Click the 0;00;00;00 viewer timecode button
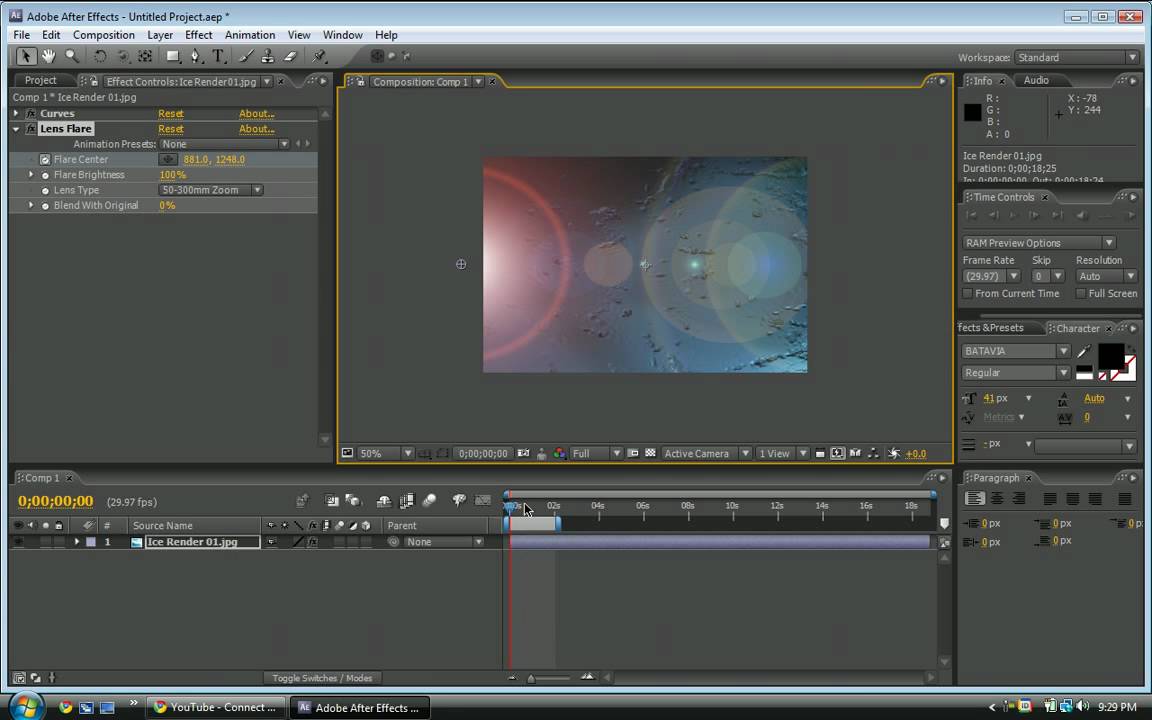Image resolution: width=1152 pixels, height=720 pixels. click(x=483, y=453)
